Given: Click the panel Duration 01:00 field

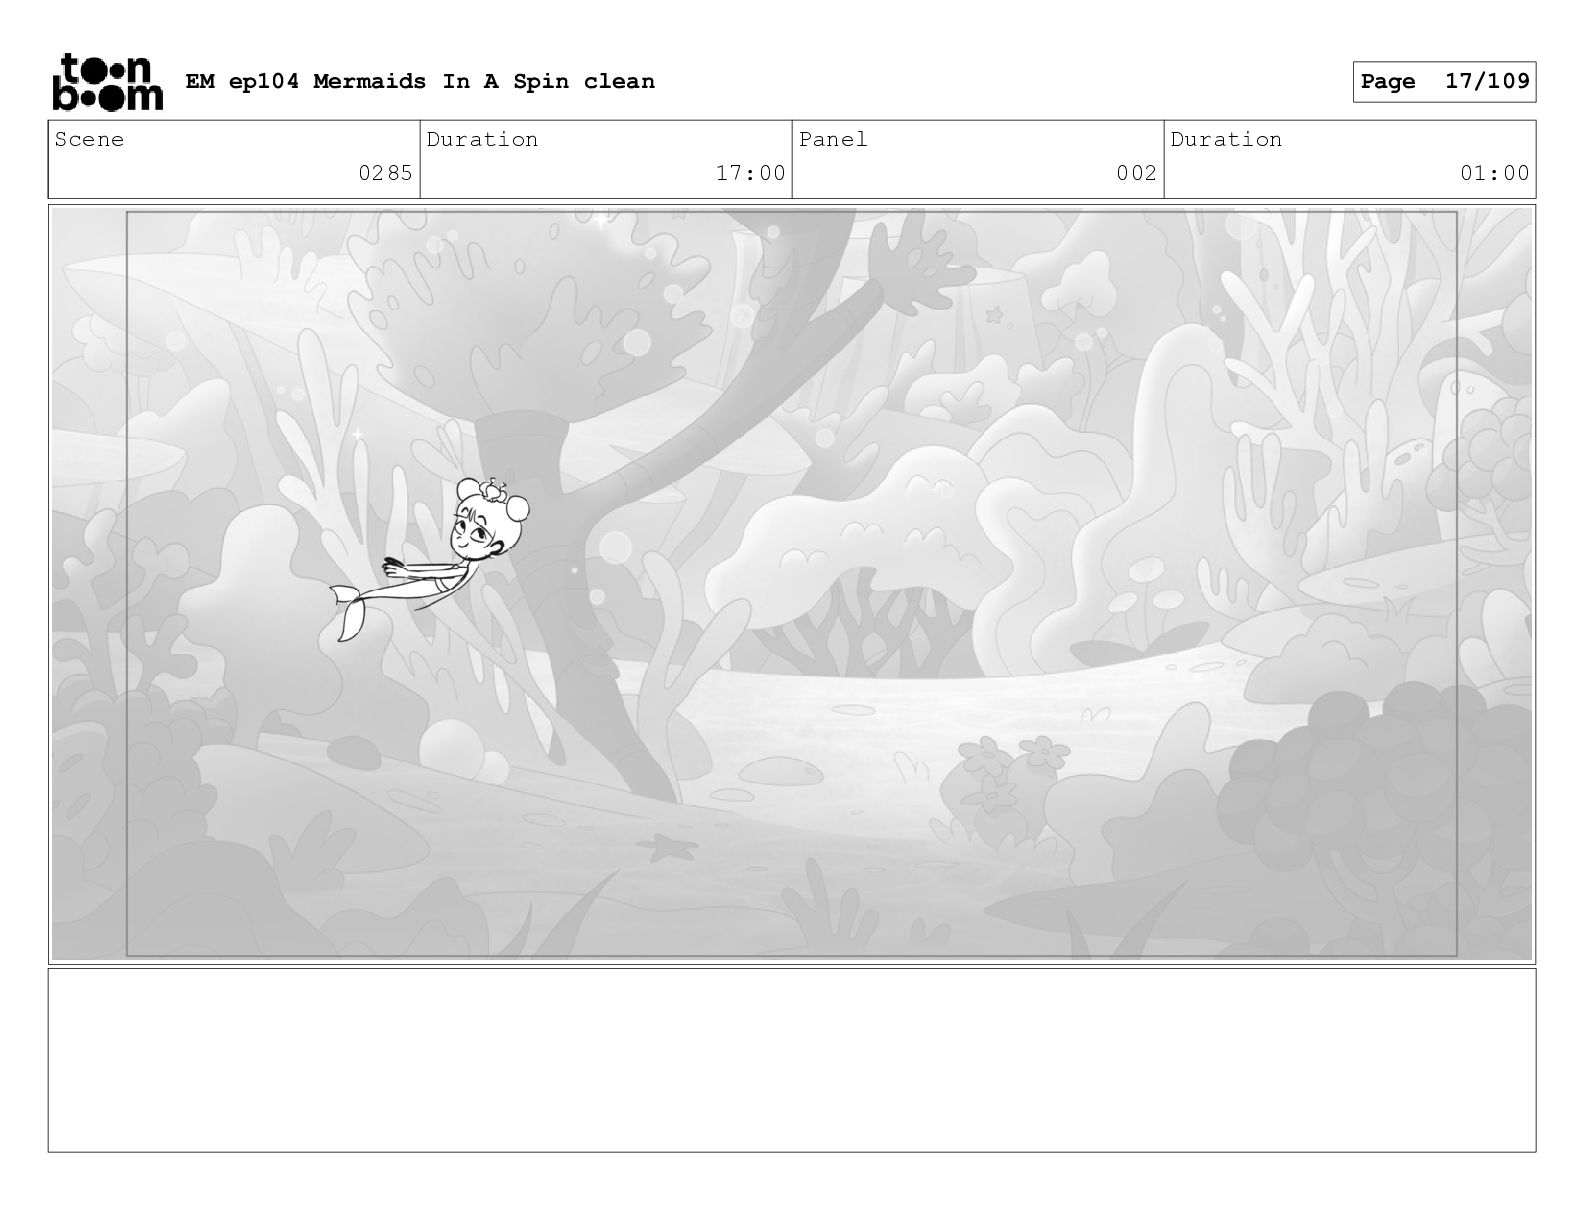Looking at the screenshot, I should click(1350, 159).
